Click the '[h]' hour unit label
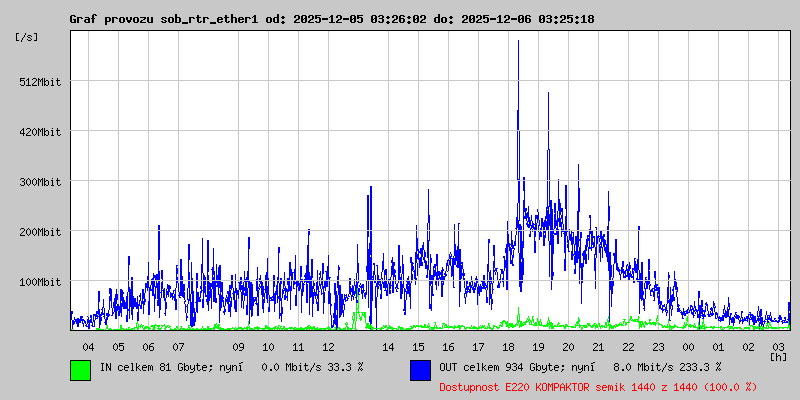Screen dimensions: 800x400 click(x=779, y=357)
